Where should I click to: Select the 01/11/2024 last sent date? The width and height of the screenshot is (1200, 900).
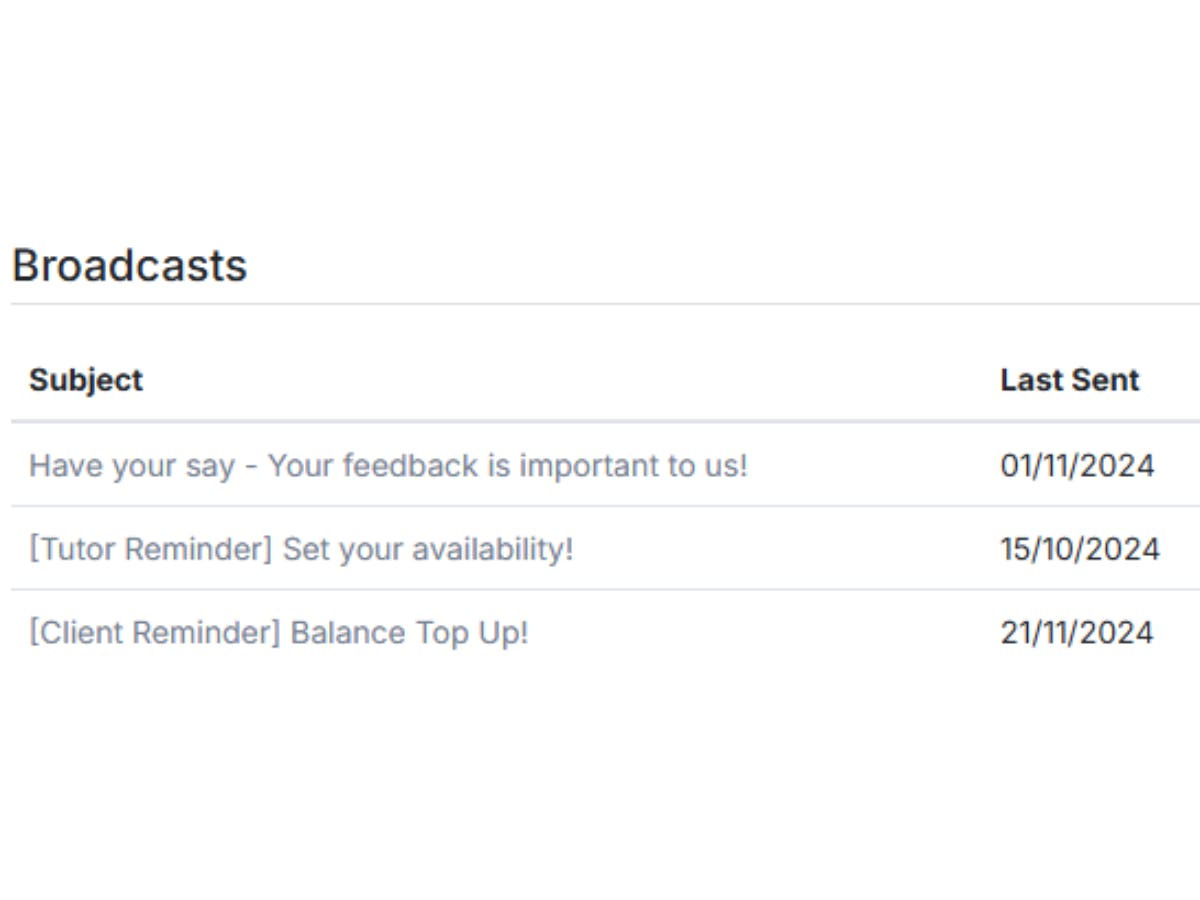coord(1077,466)
